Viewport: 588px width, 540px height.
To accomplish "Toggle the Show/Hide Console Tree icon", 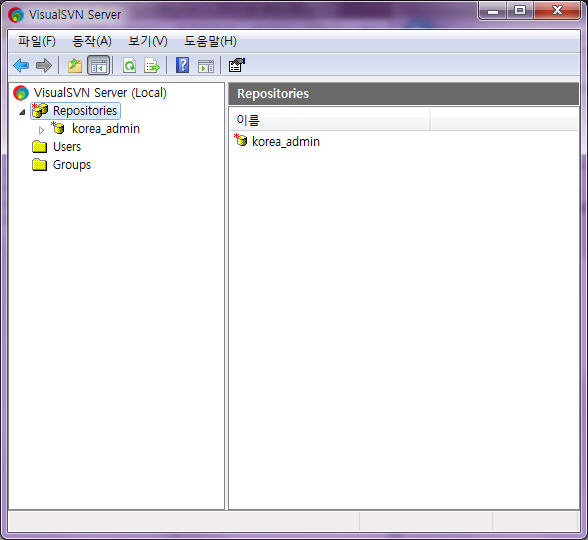I will [99, 65].
